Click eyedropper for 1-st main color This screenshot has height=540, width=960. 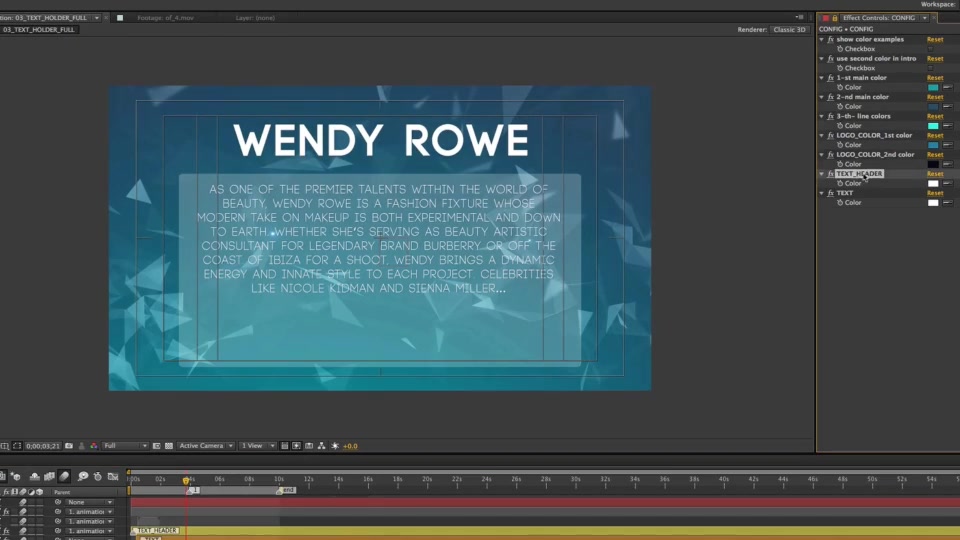[948, 87]
